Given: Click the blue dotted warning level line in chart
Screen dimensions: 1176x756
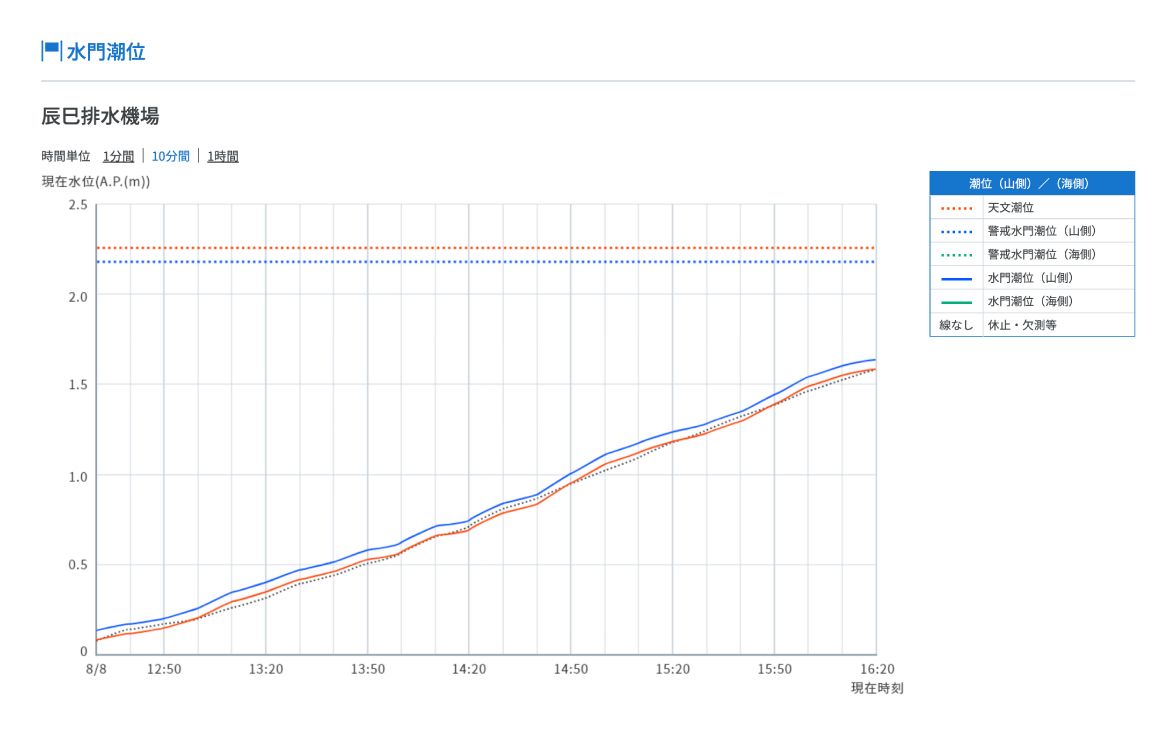Looking at the screenshot, I should [x=486, y=262].
